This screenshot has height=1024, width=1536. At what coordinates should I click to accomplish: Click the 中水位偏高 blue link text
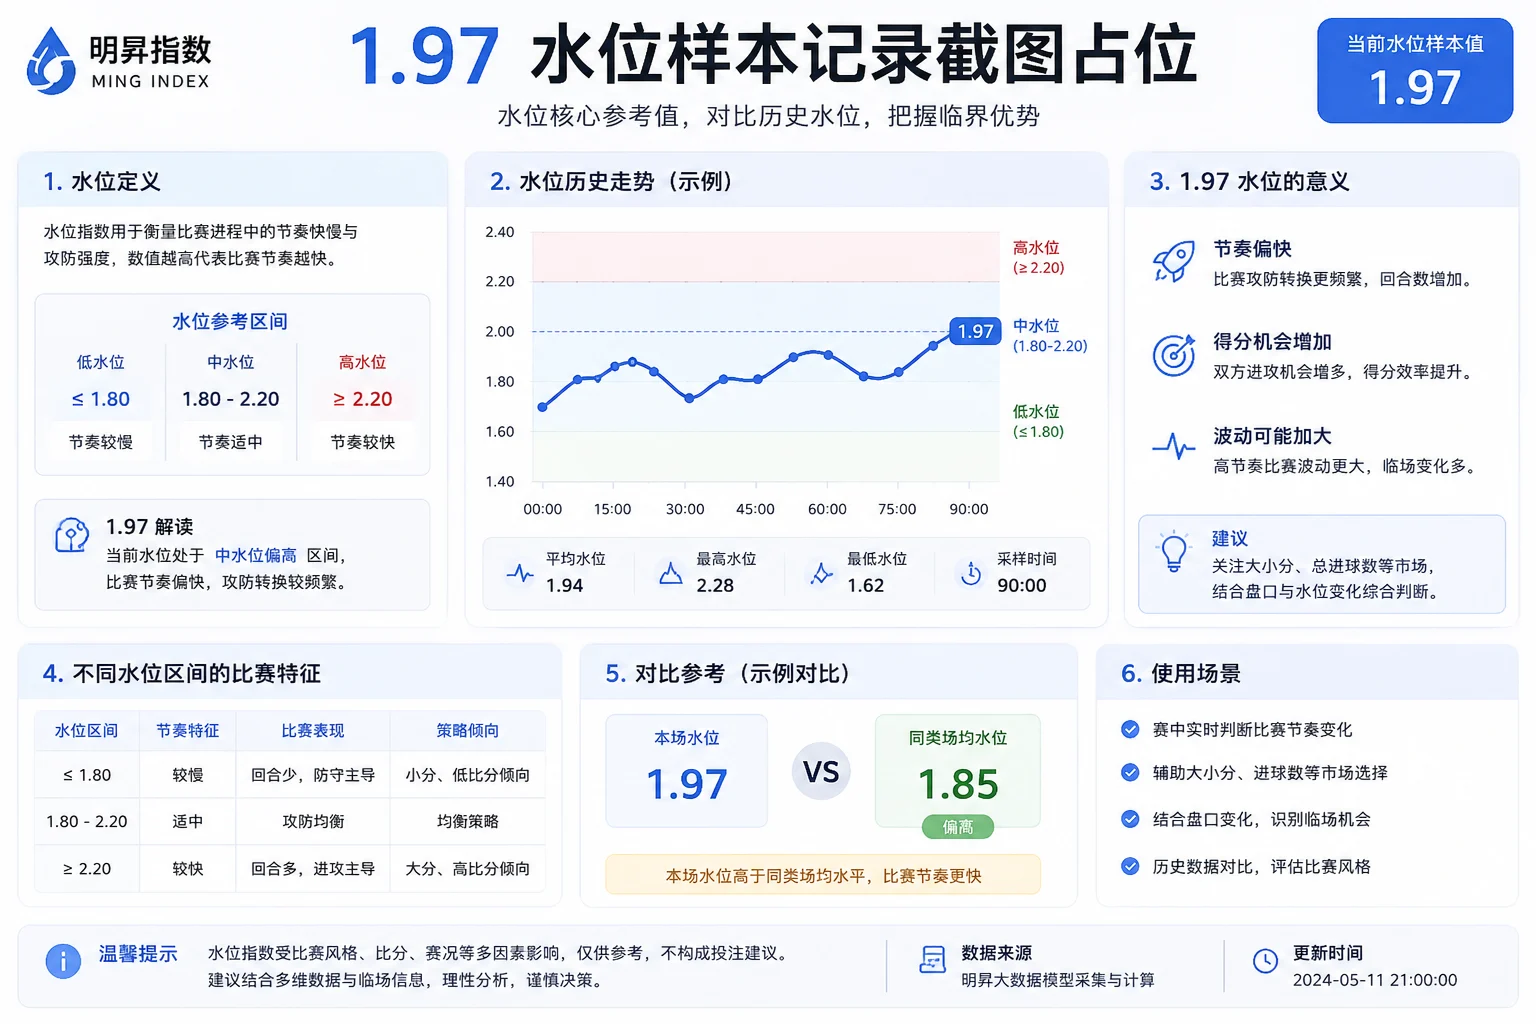pyautogui.click(x=256, y=555)
